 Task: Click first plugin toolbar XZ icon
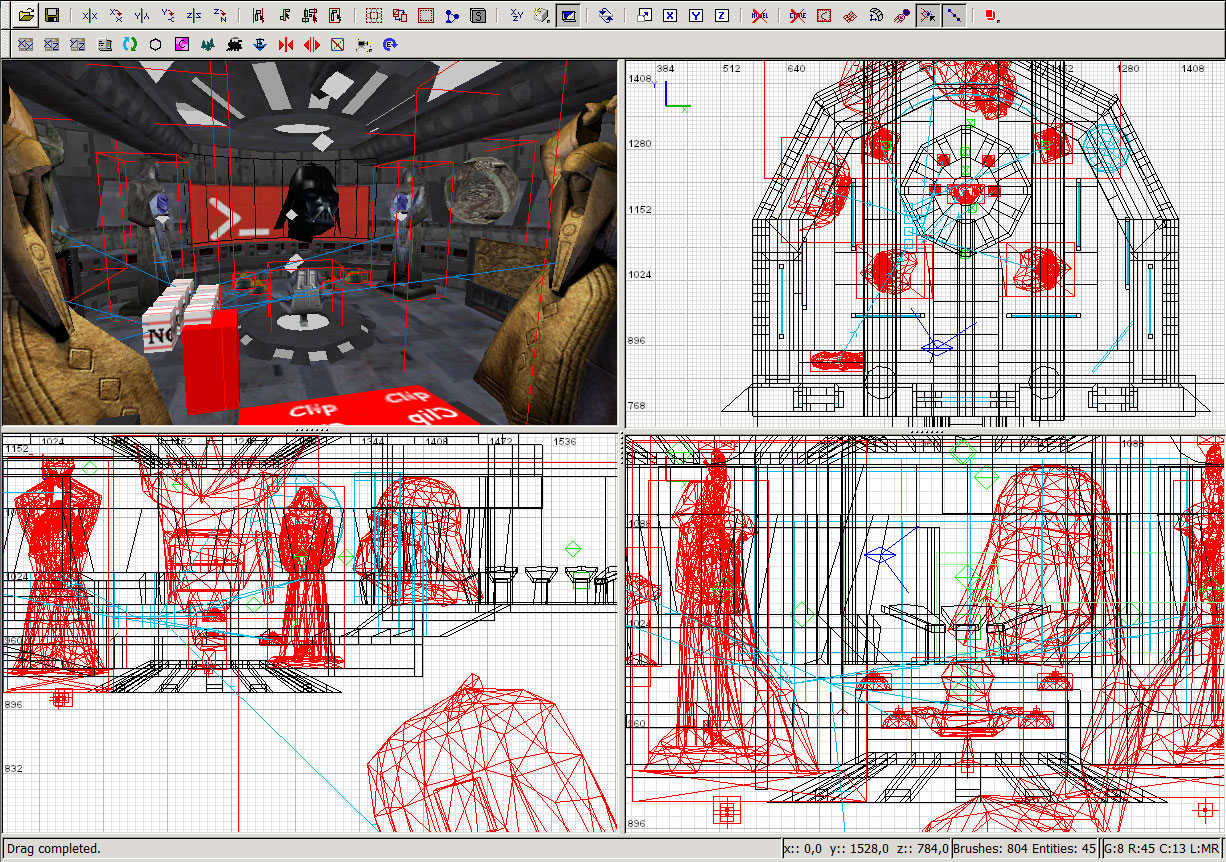point(52,44)
